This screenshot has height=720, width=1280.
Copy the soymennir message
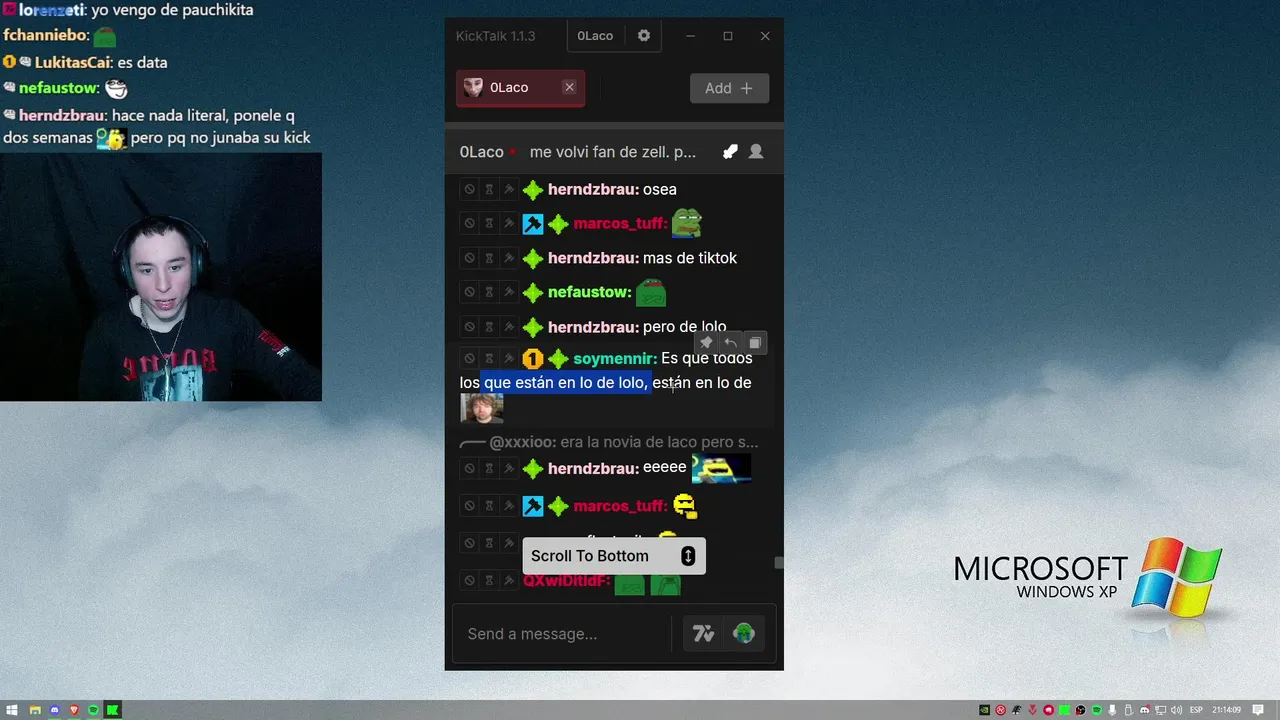[x=755, y=343]
